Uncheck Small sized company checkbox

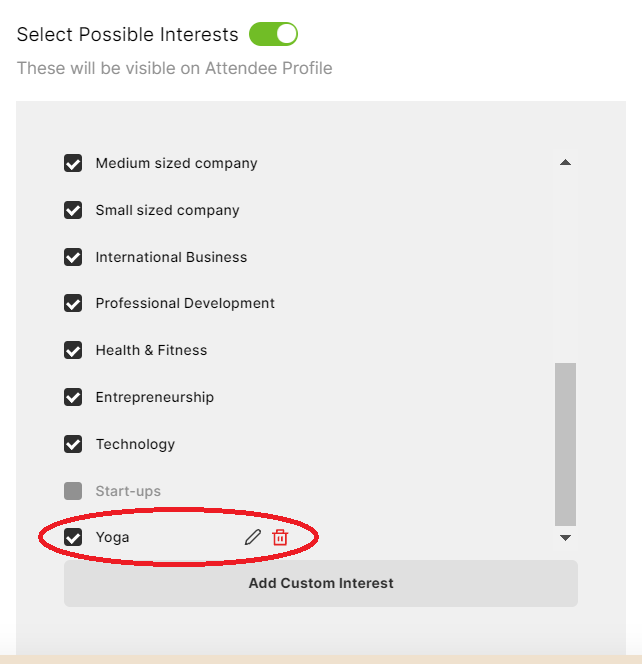(73, 210)
